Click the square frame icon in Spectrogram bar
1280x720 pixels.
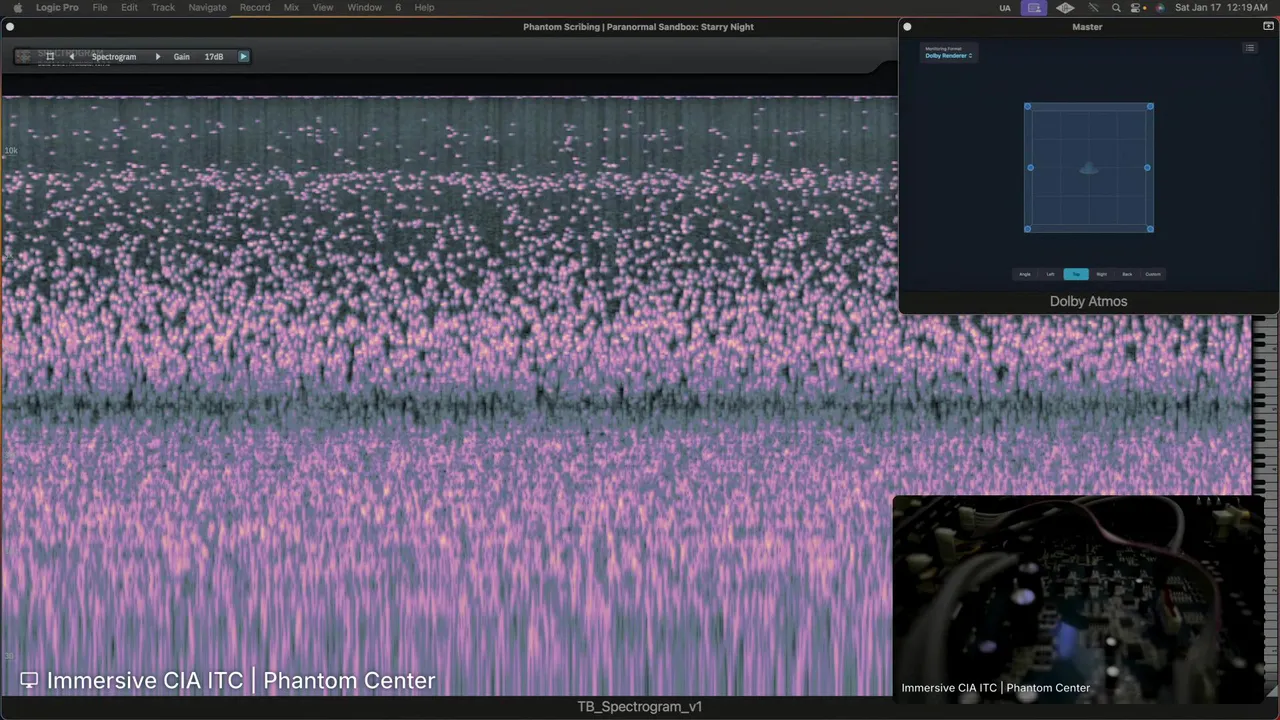point(49,57)
